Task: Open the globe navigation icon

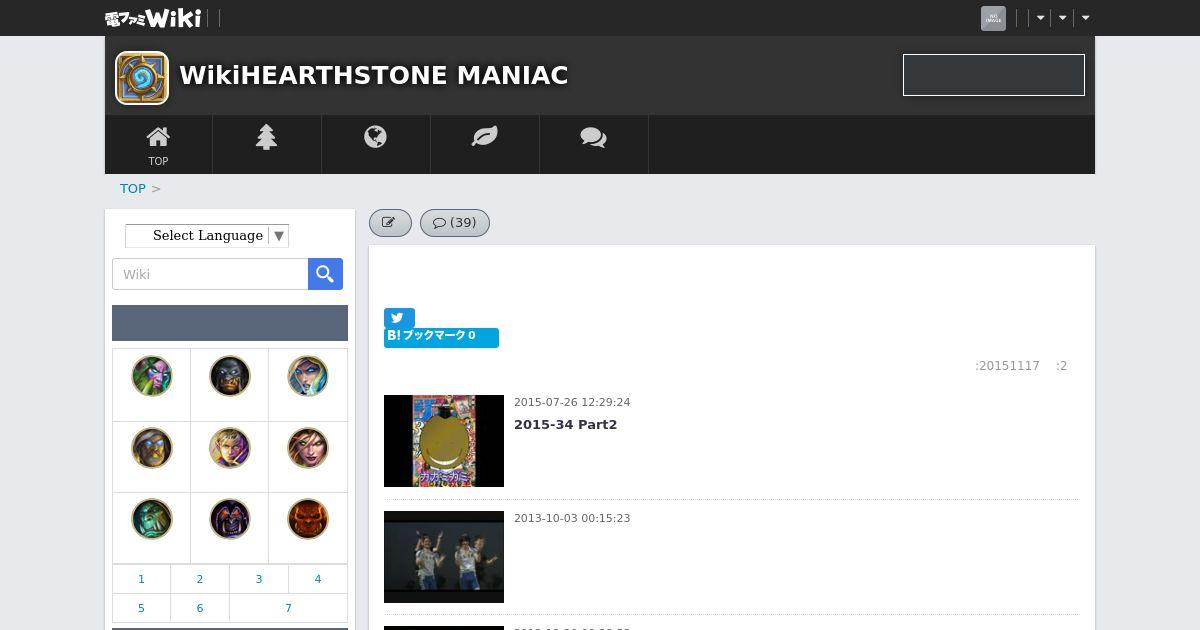Action: (x=375, y=137)
